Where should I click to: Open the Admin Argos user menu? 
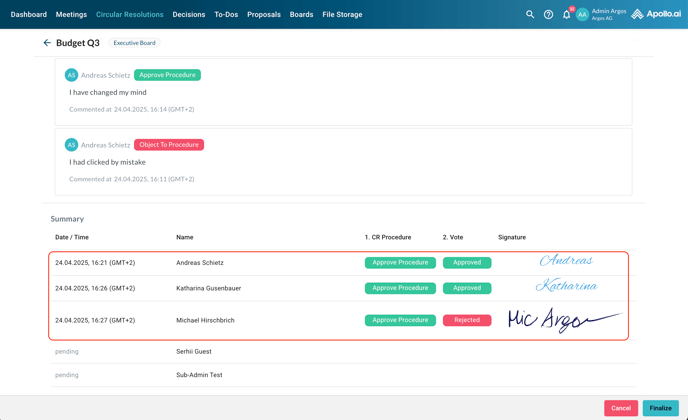pos(609,15)
